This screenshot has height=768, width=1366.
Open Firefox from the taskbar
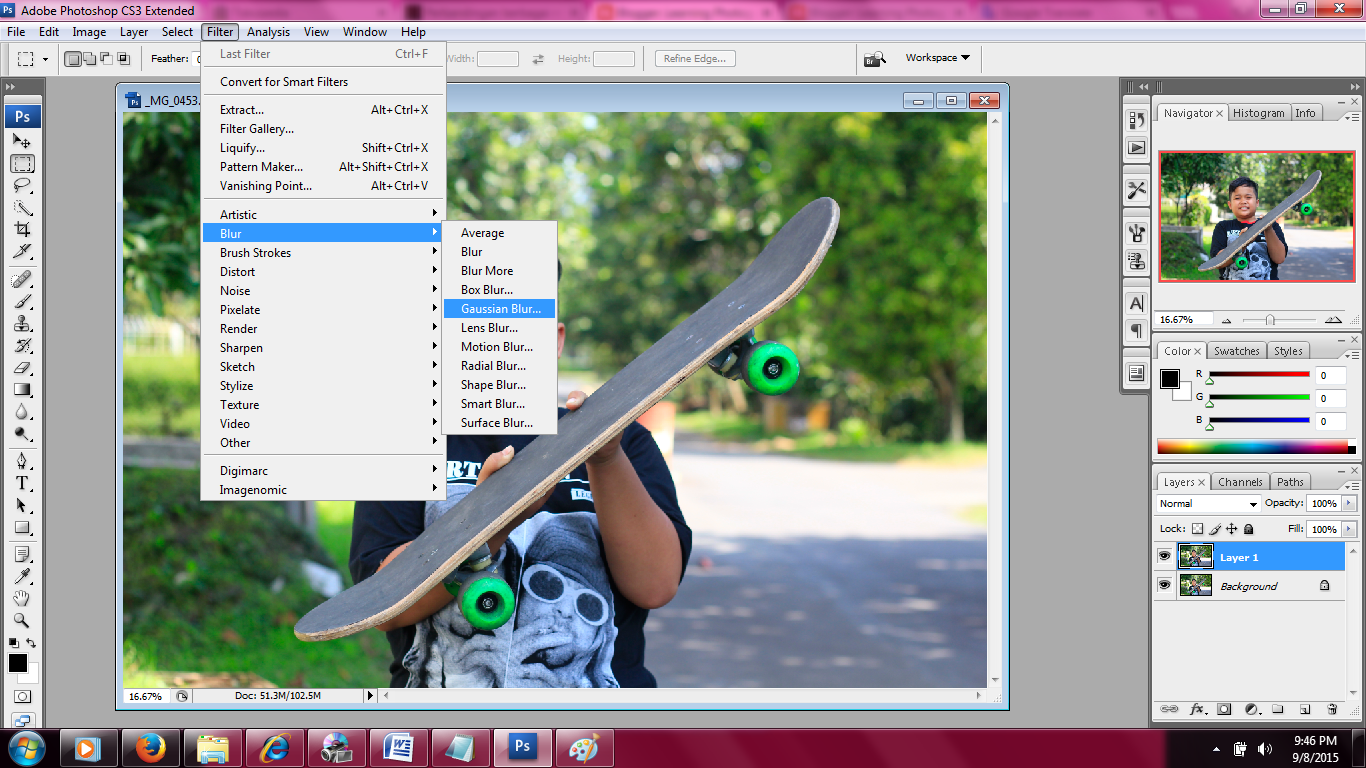151,748
